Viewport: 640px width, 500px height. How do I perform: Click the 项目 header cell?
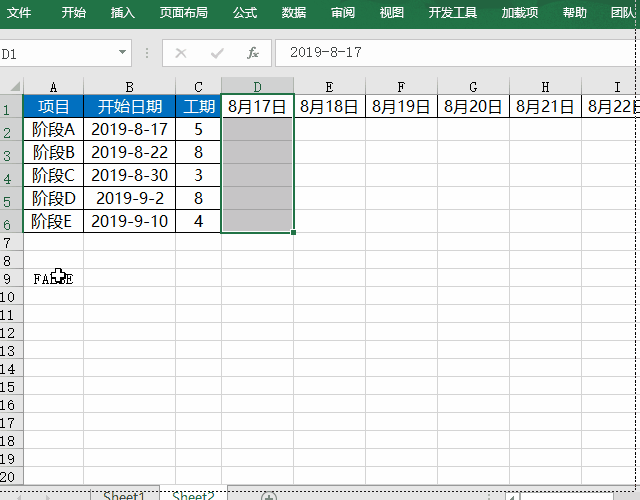(53, 107)
